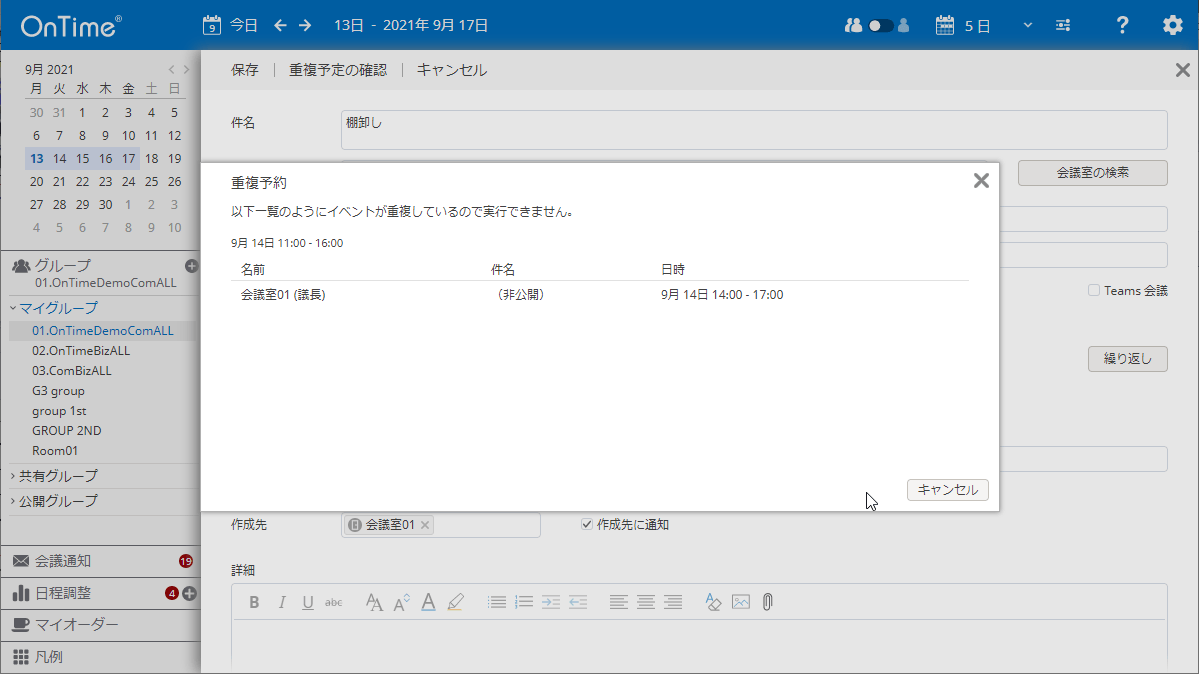Click the help question mark icon
Image resolution: width=1200 pixels, height=675 pixels.
pyautogui.click(x=1121, y=25)
